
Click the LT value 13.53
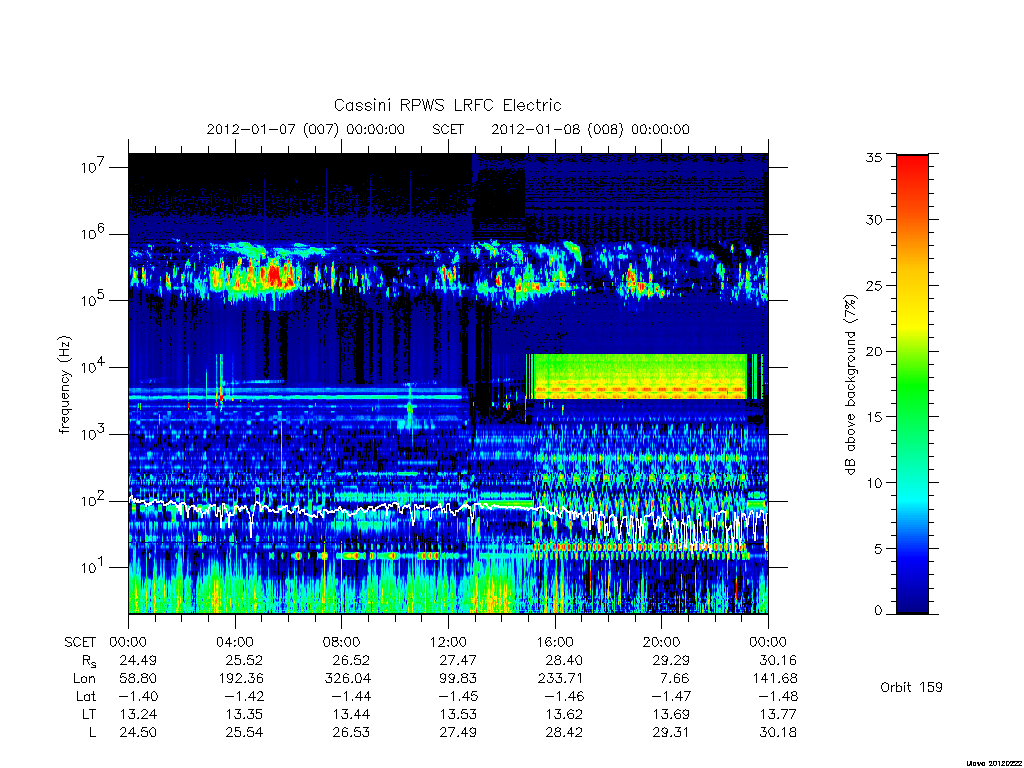[x=458, y=714]
